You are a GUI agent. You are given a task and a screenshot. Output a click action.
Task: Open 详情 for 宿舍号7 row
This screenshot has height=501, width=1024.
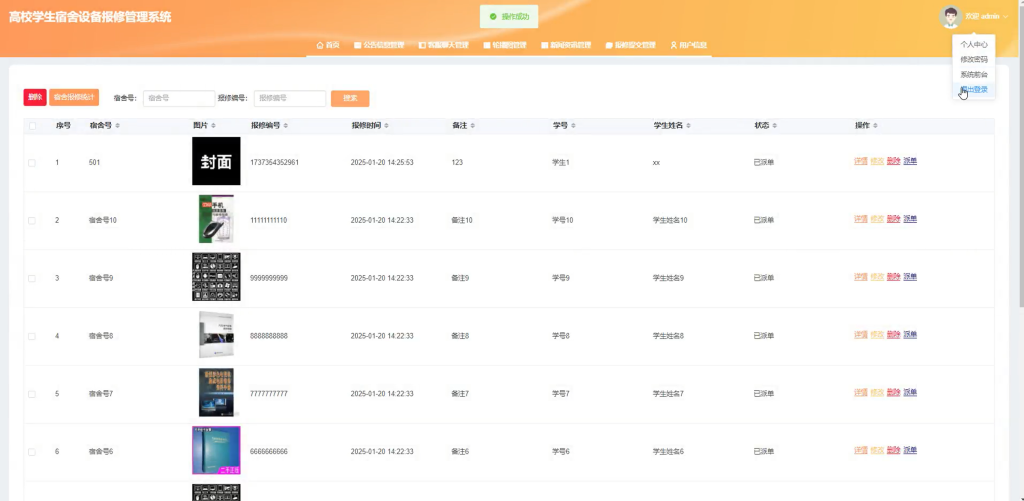(861, 393)
